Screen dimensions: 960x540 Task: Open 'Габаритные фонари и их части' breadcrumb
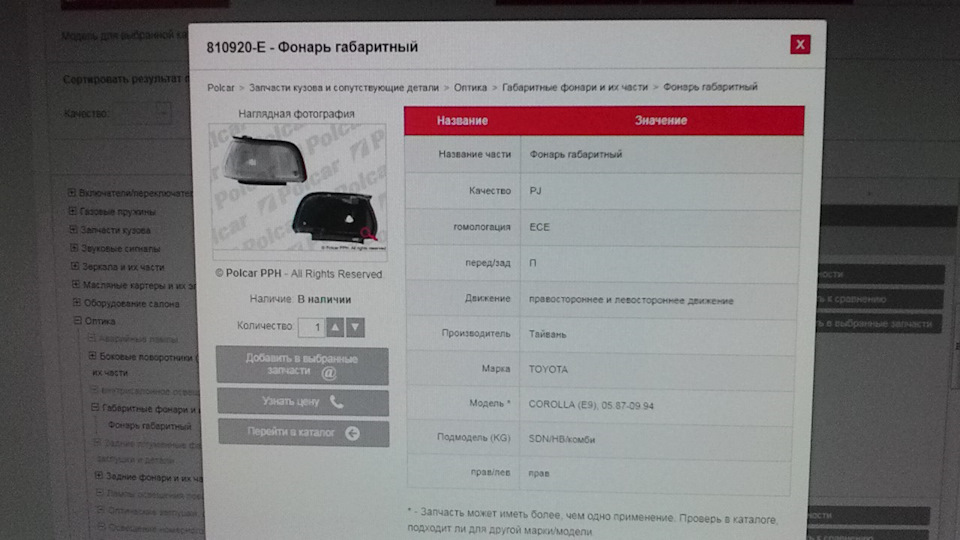point(575,88)
